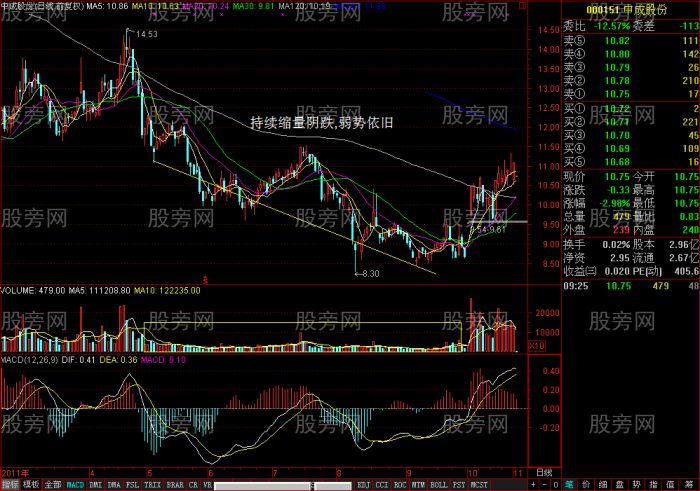Screen dimensions: 700x491
Task: Click the 09:25 tick record row
Action: pos(630,286)
